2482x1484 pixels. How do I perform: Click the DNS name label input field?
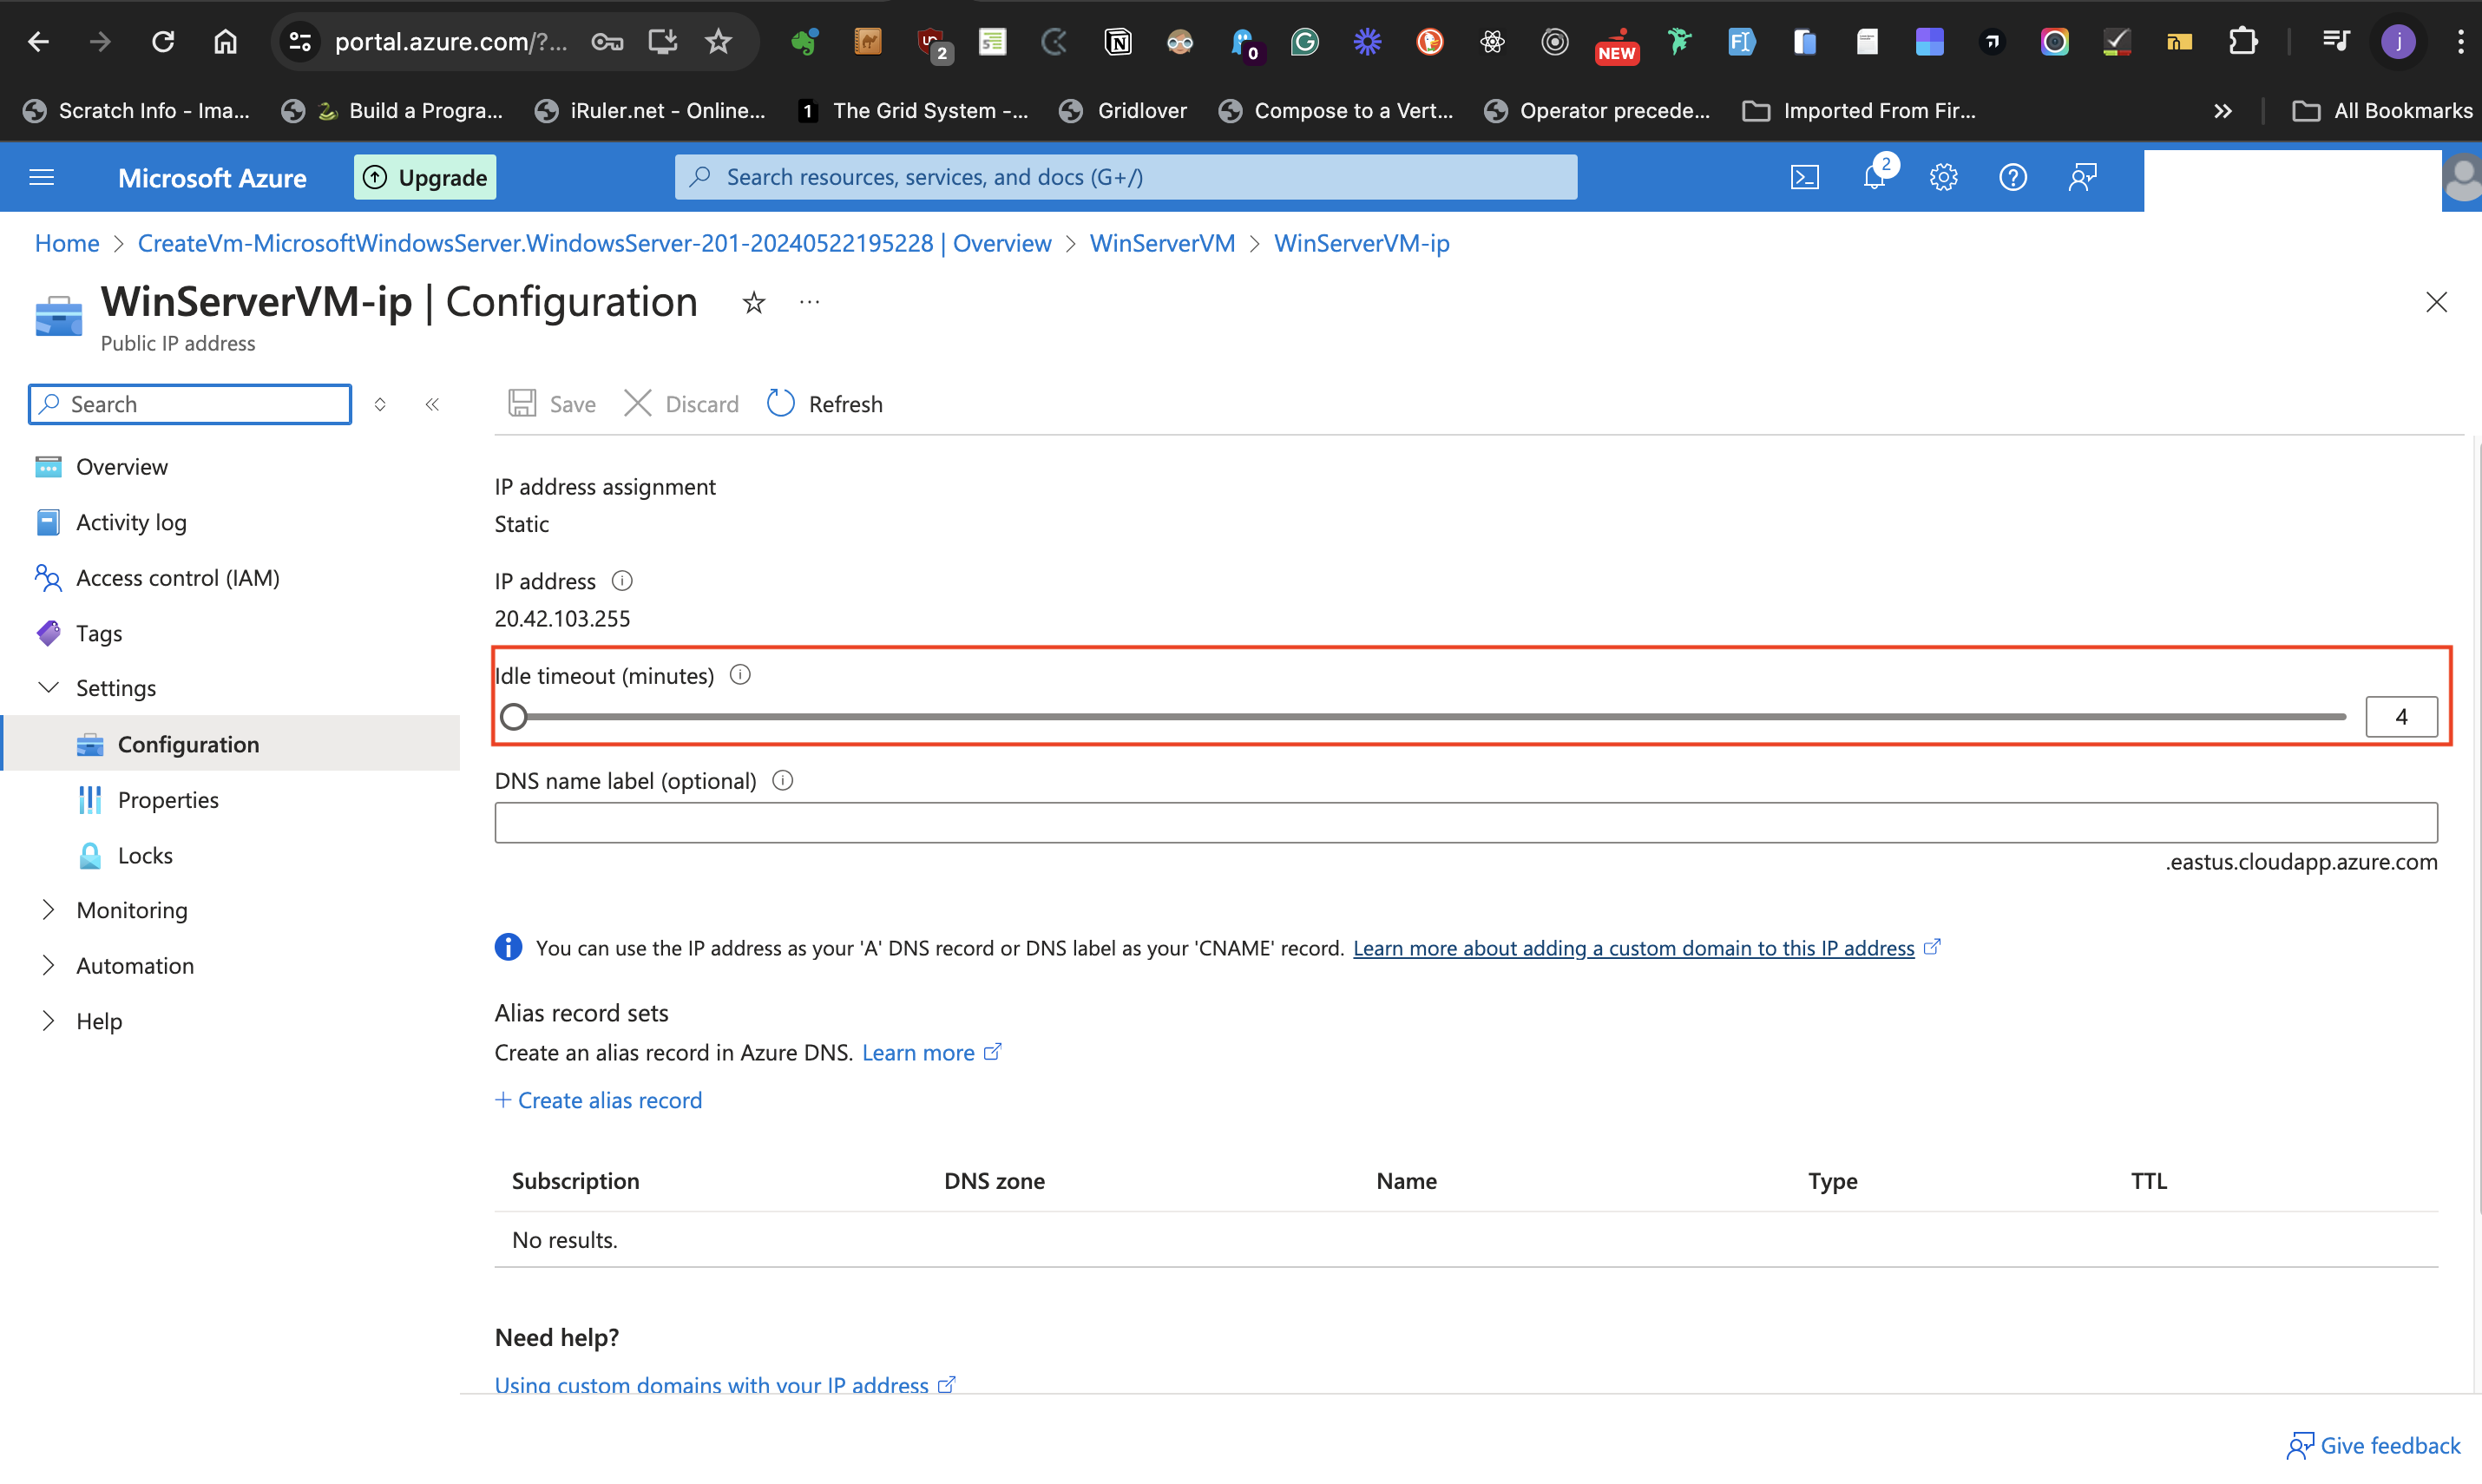tap(1465, 823)
